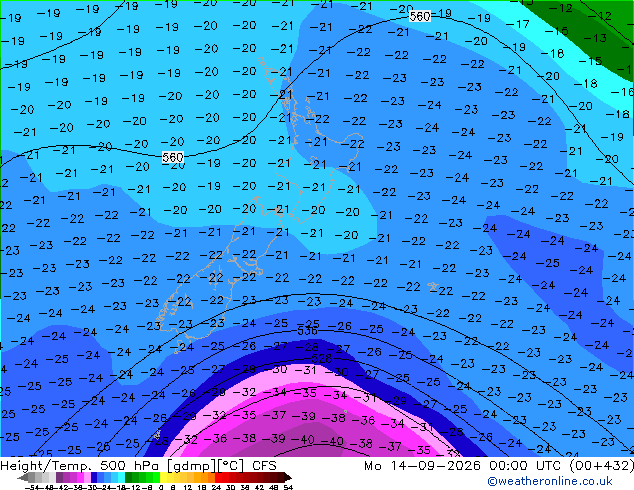Click the dark blue swatch in the legend
The image size is (634, 490).
click(94, 478)
